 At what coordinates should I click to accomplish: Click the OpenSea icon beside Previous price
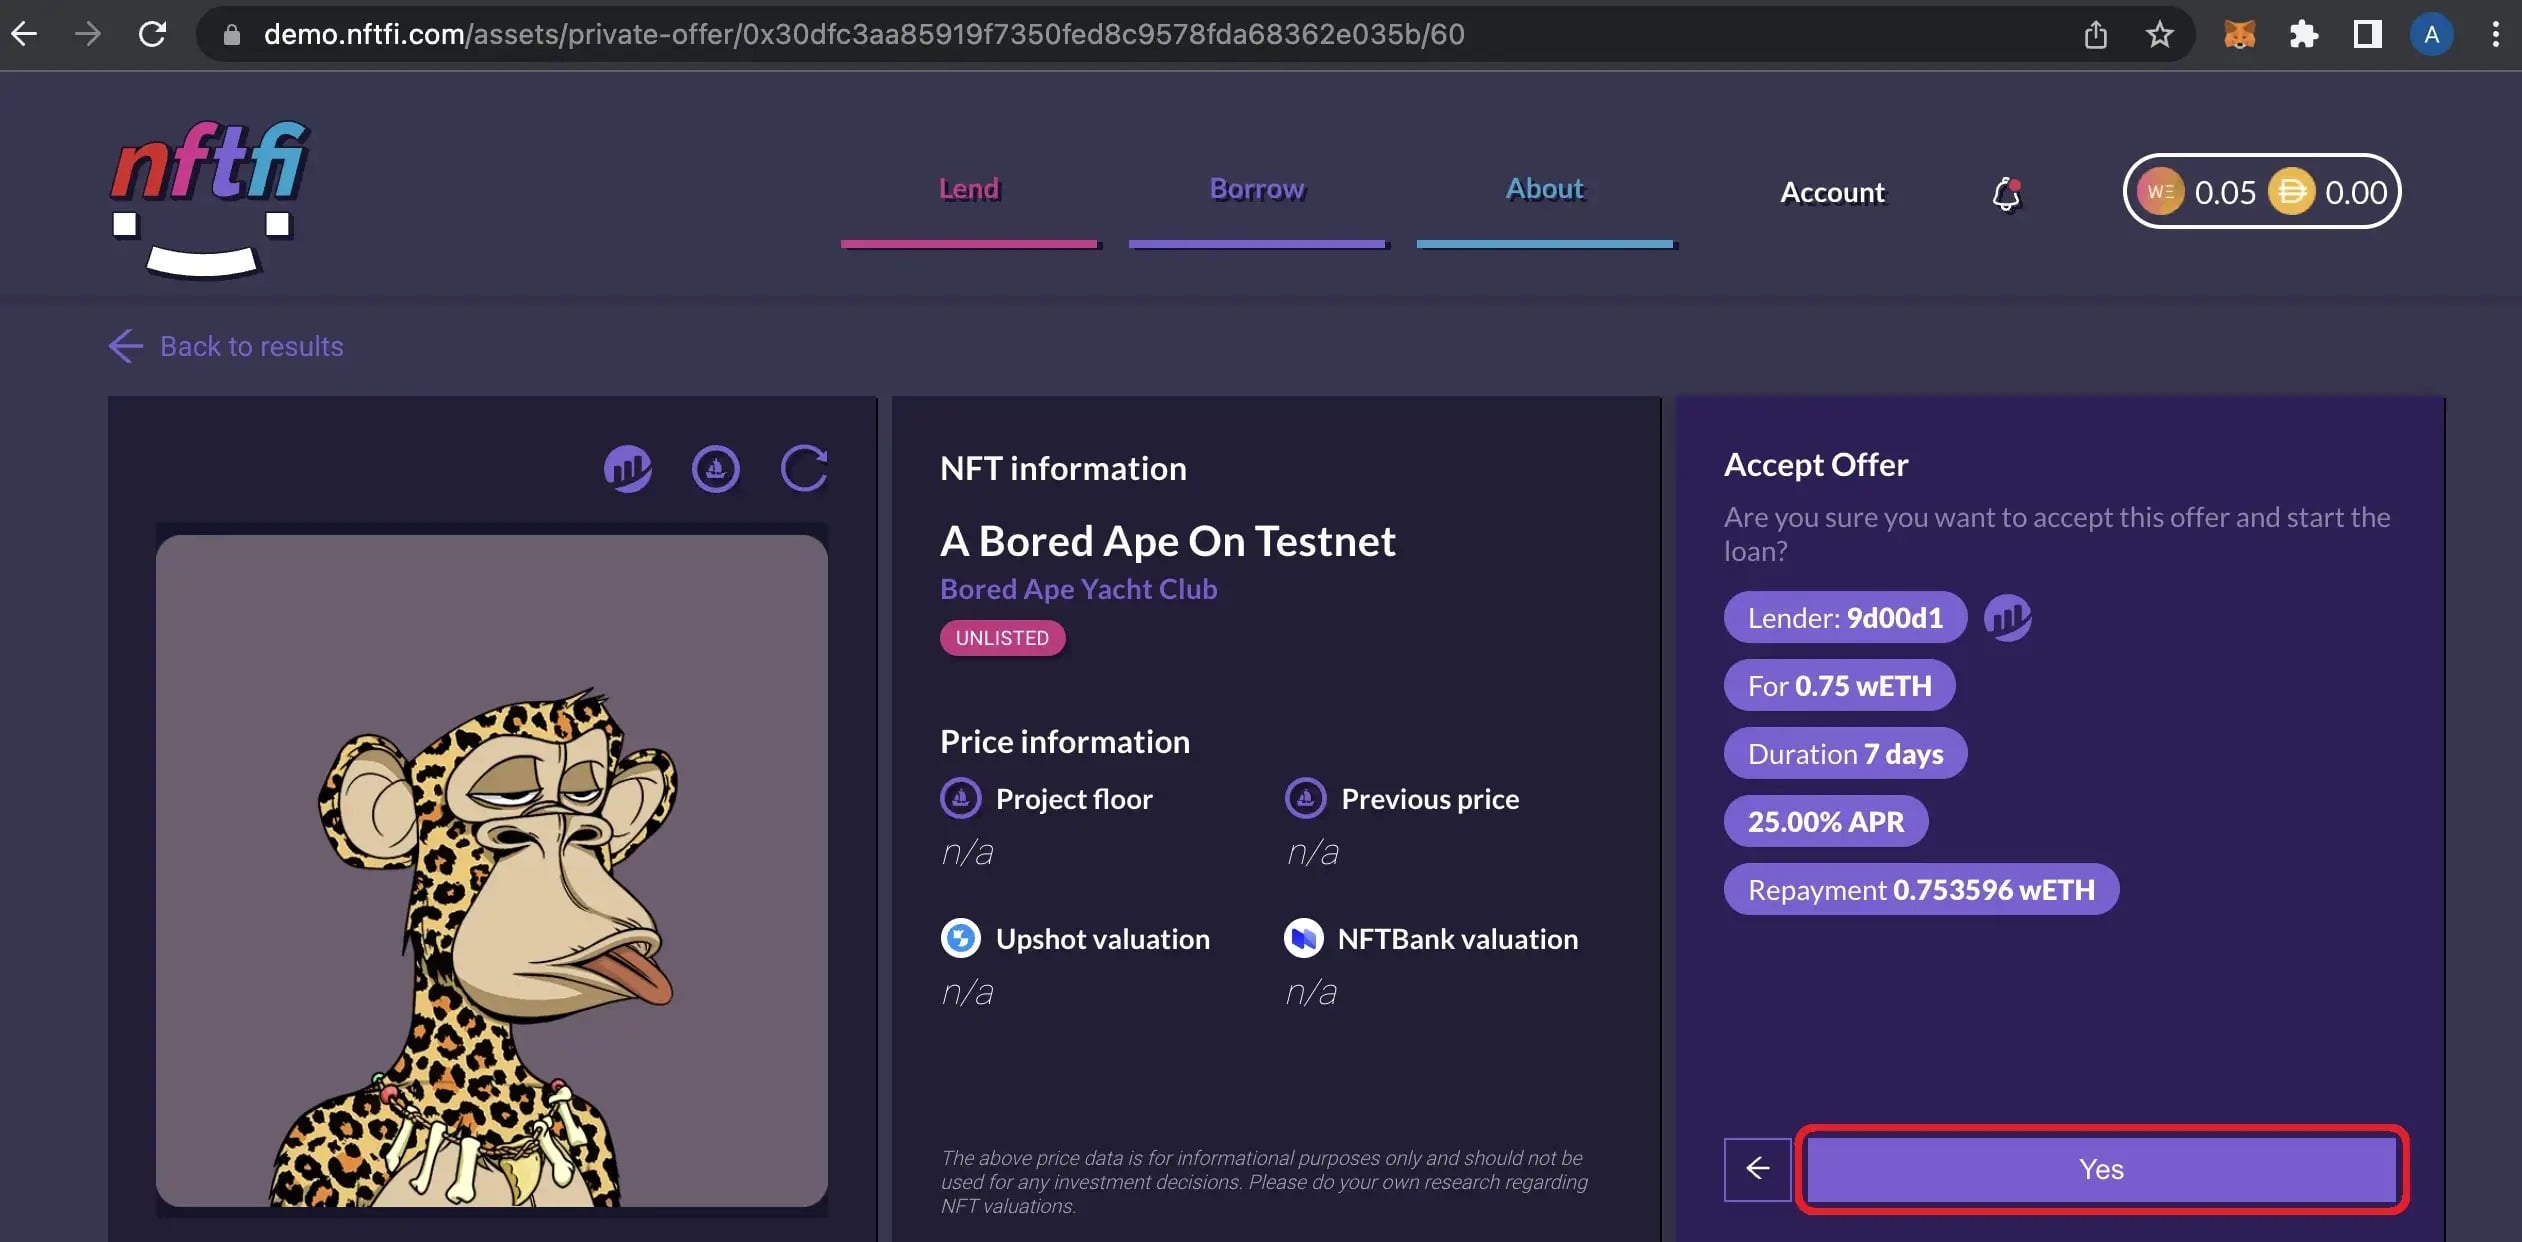point(1305,798)
